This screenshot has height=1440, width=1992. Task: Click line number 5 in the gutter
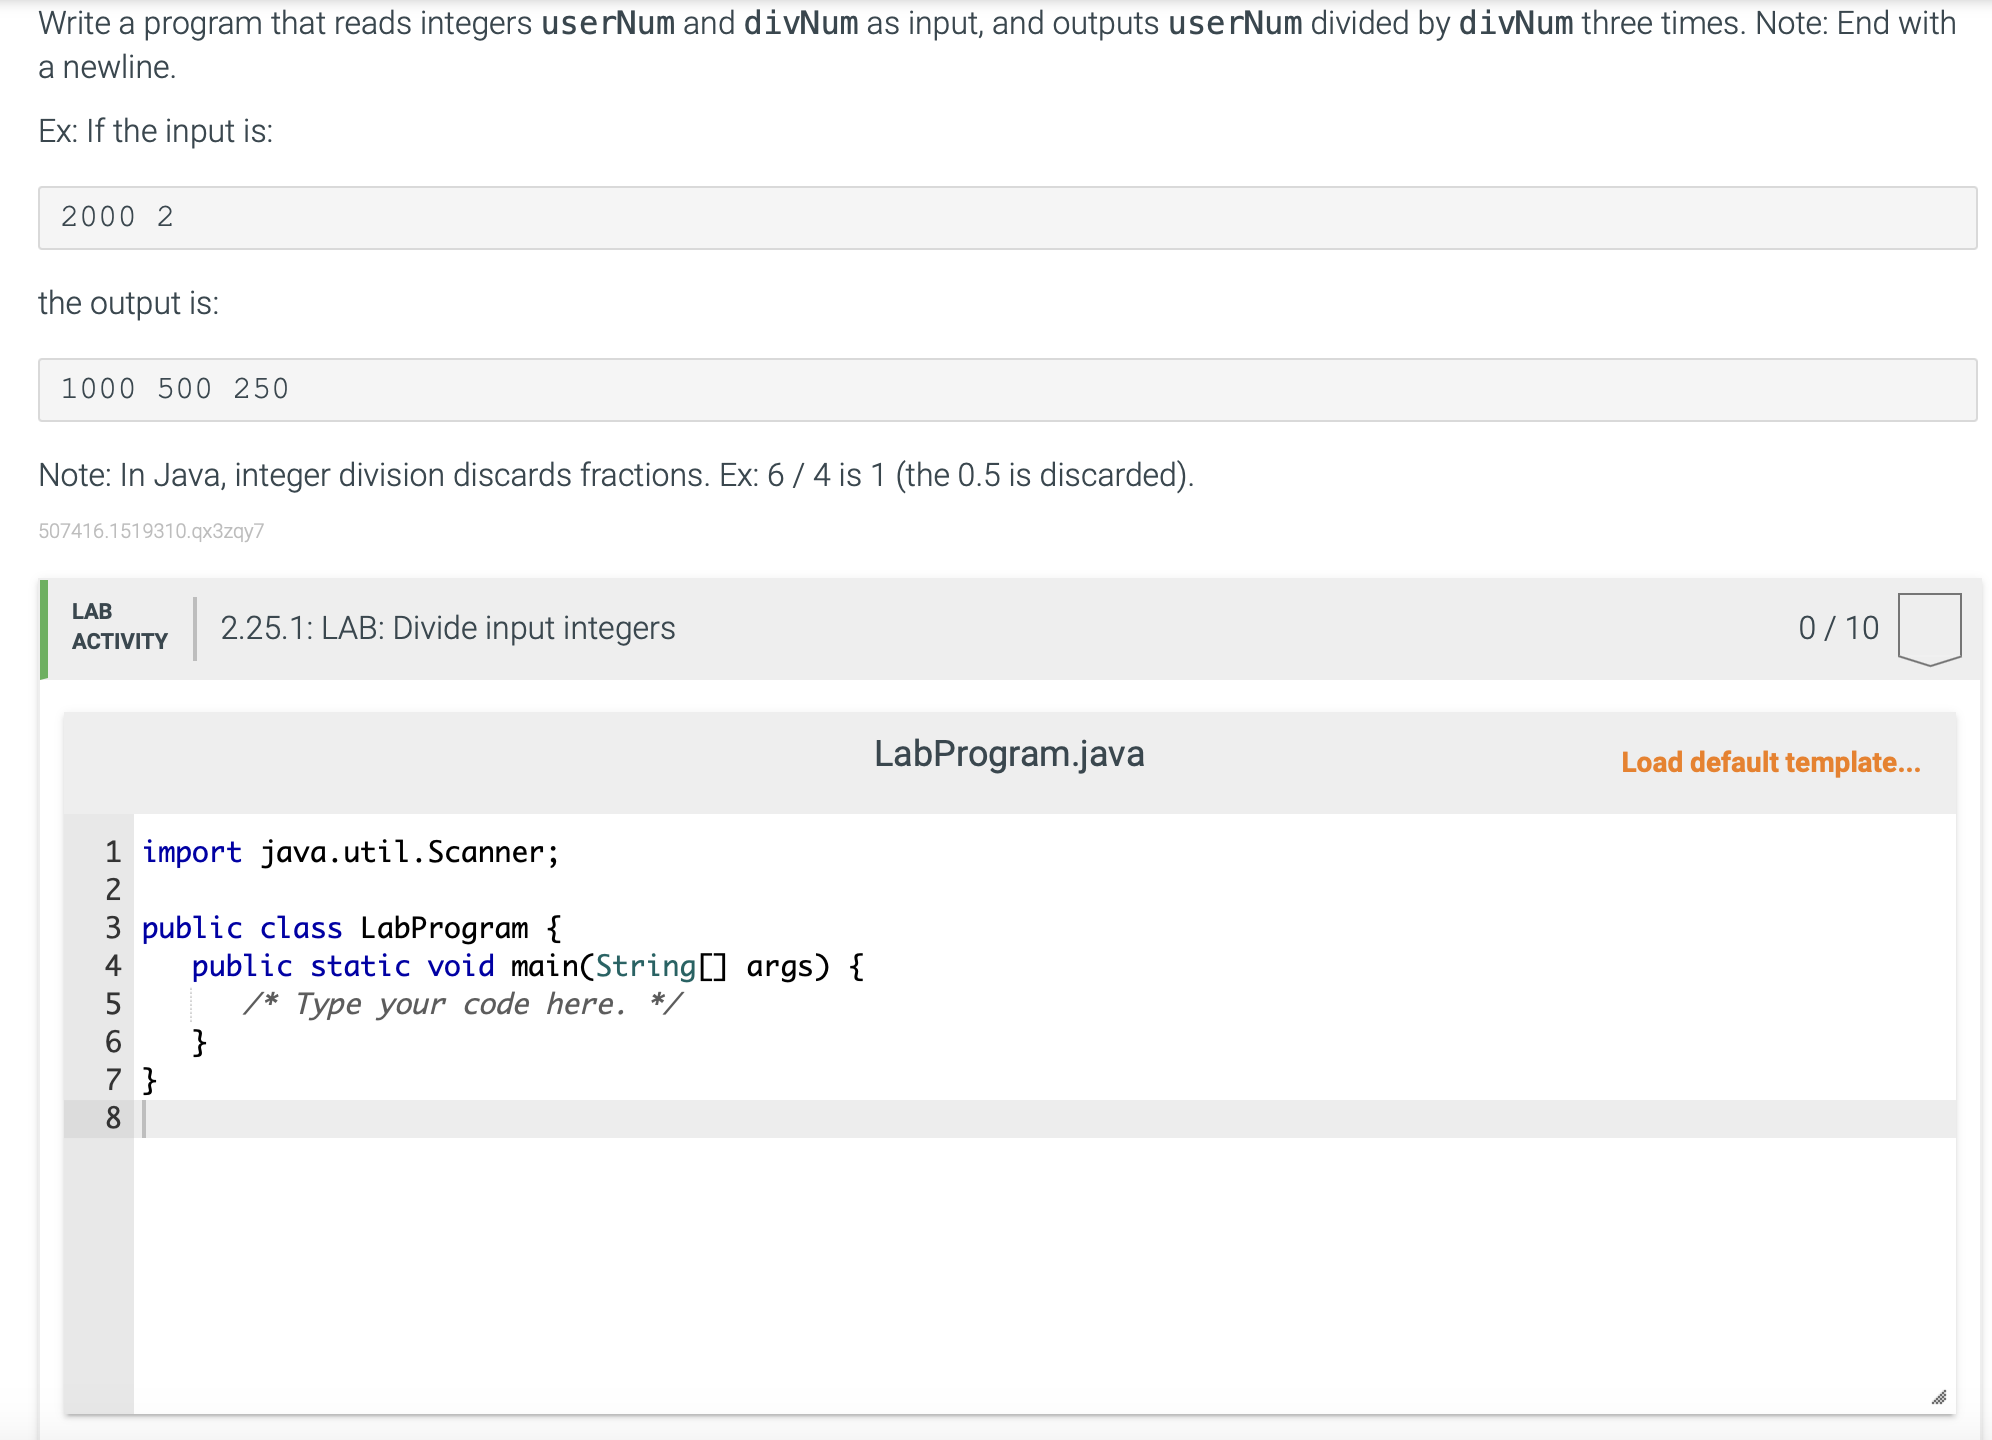pyautogui.click(x=113, y=1004)
